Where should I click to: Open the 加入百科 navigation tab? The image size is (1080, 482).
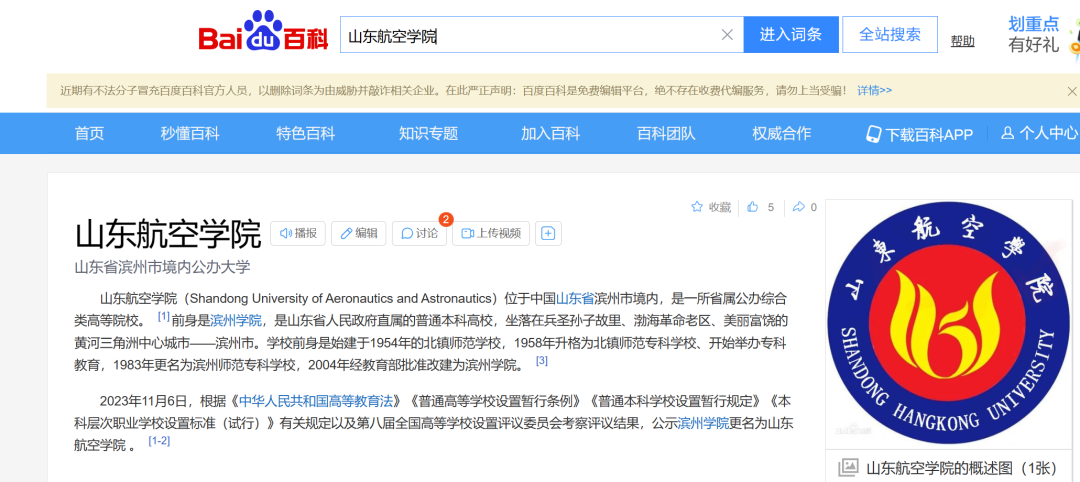click(x=550, y=134)
